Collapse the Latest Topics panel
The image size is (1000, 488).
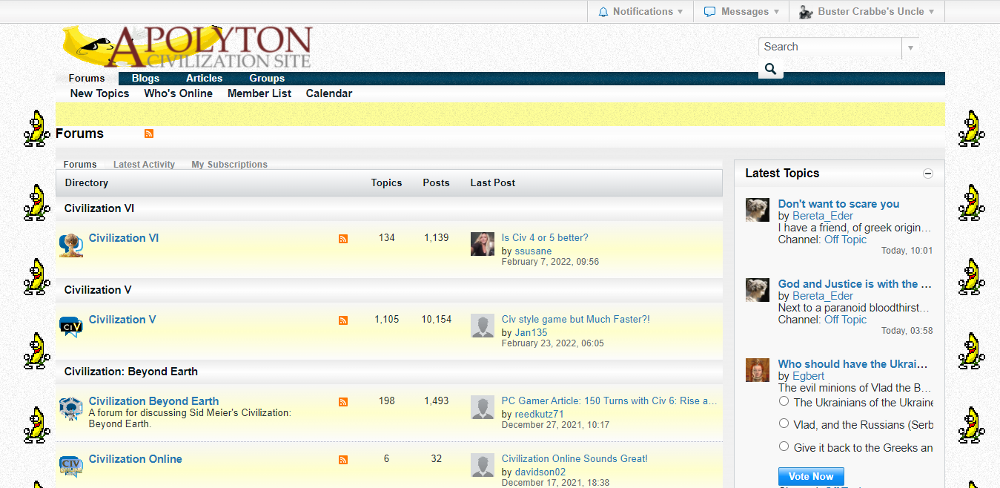pyautogui.click(x=928, y=174)
